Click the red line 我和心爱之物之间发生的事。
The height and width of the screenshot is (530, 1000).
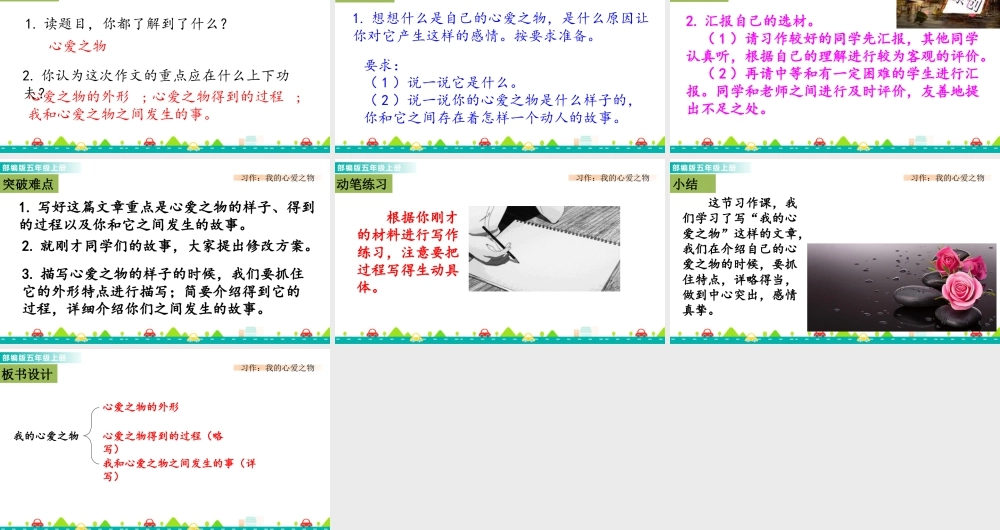click(x=121, y=115)
